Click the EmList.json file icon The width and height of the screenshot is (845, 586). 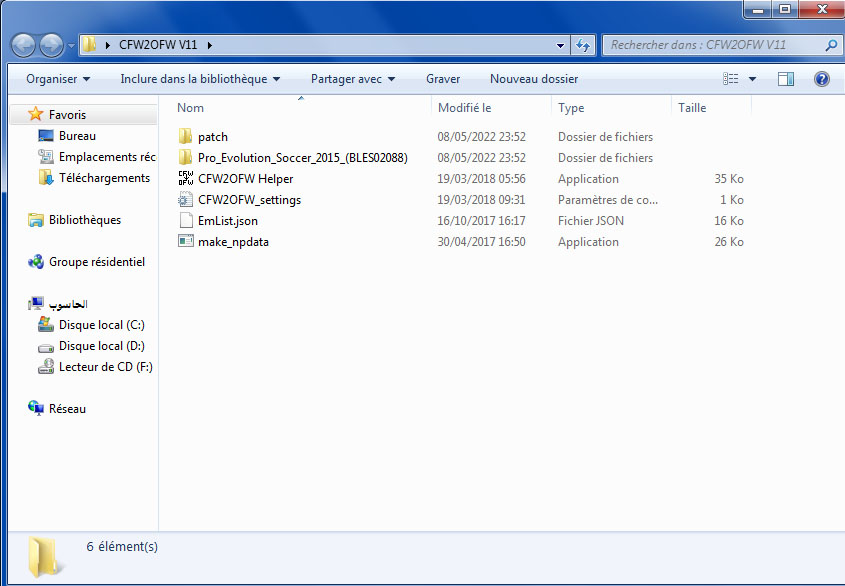(185, 221)
